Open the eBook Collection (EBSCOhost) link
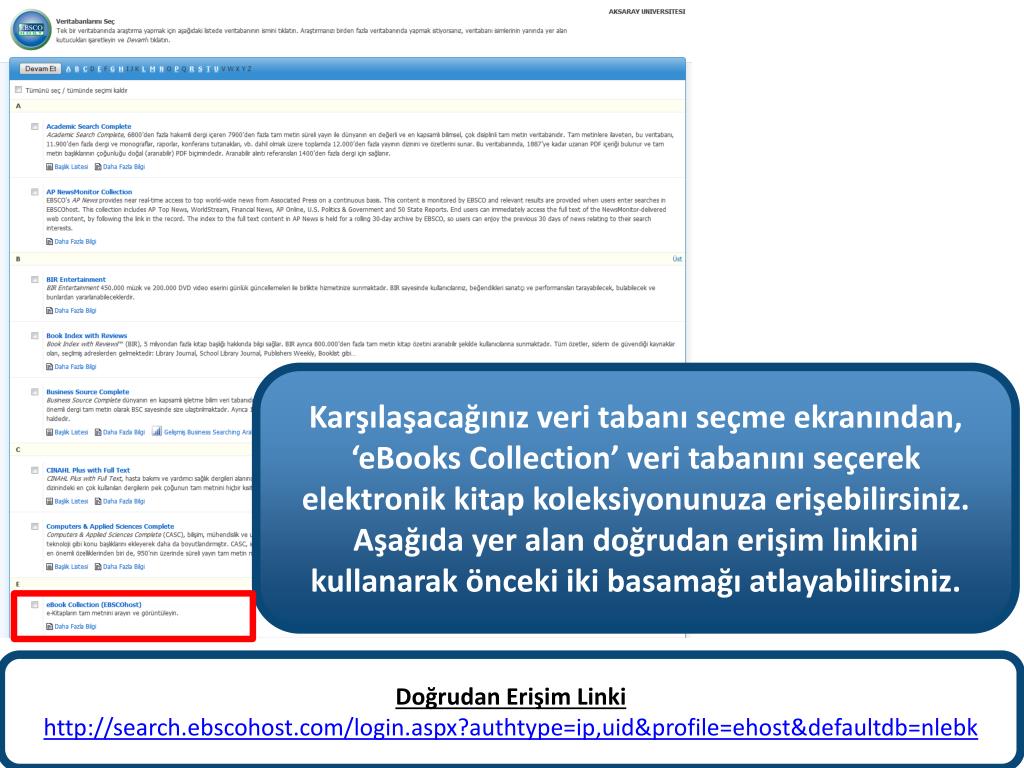This screenshot has height=768, width=1024. tap(93, 605)
